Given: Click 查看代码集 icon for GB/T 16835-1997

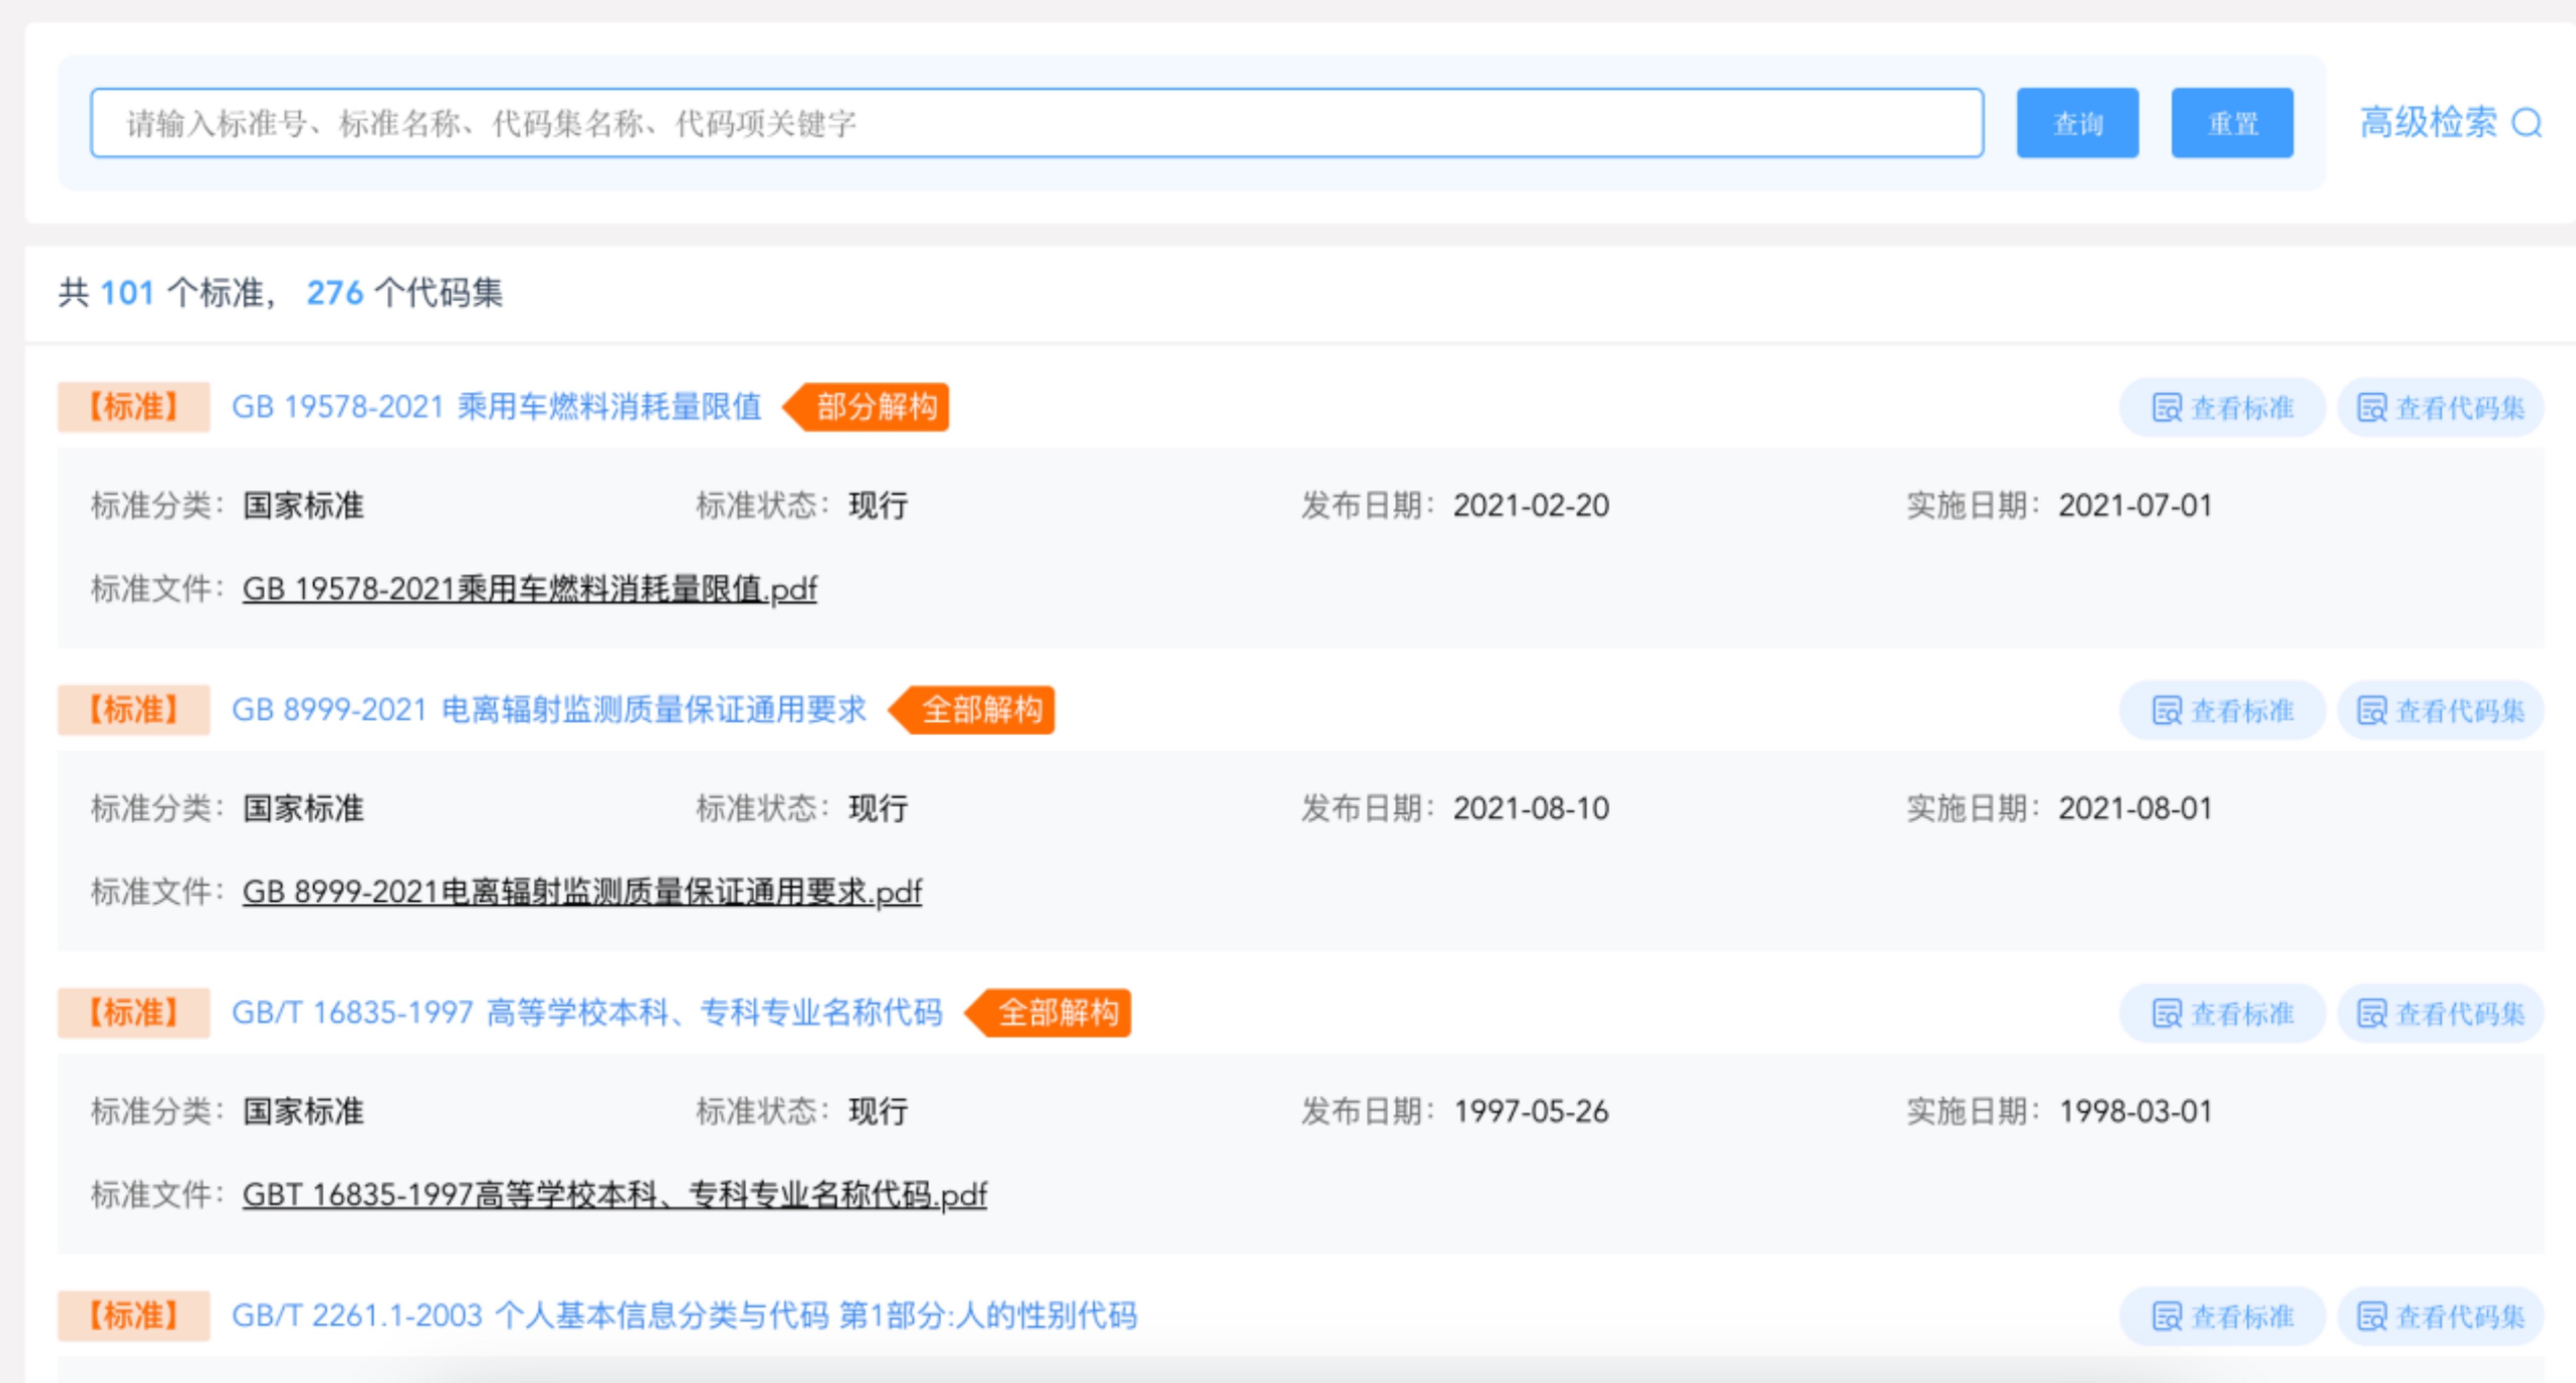Looking at the screenshot, I should tap(2372, 1014).
